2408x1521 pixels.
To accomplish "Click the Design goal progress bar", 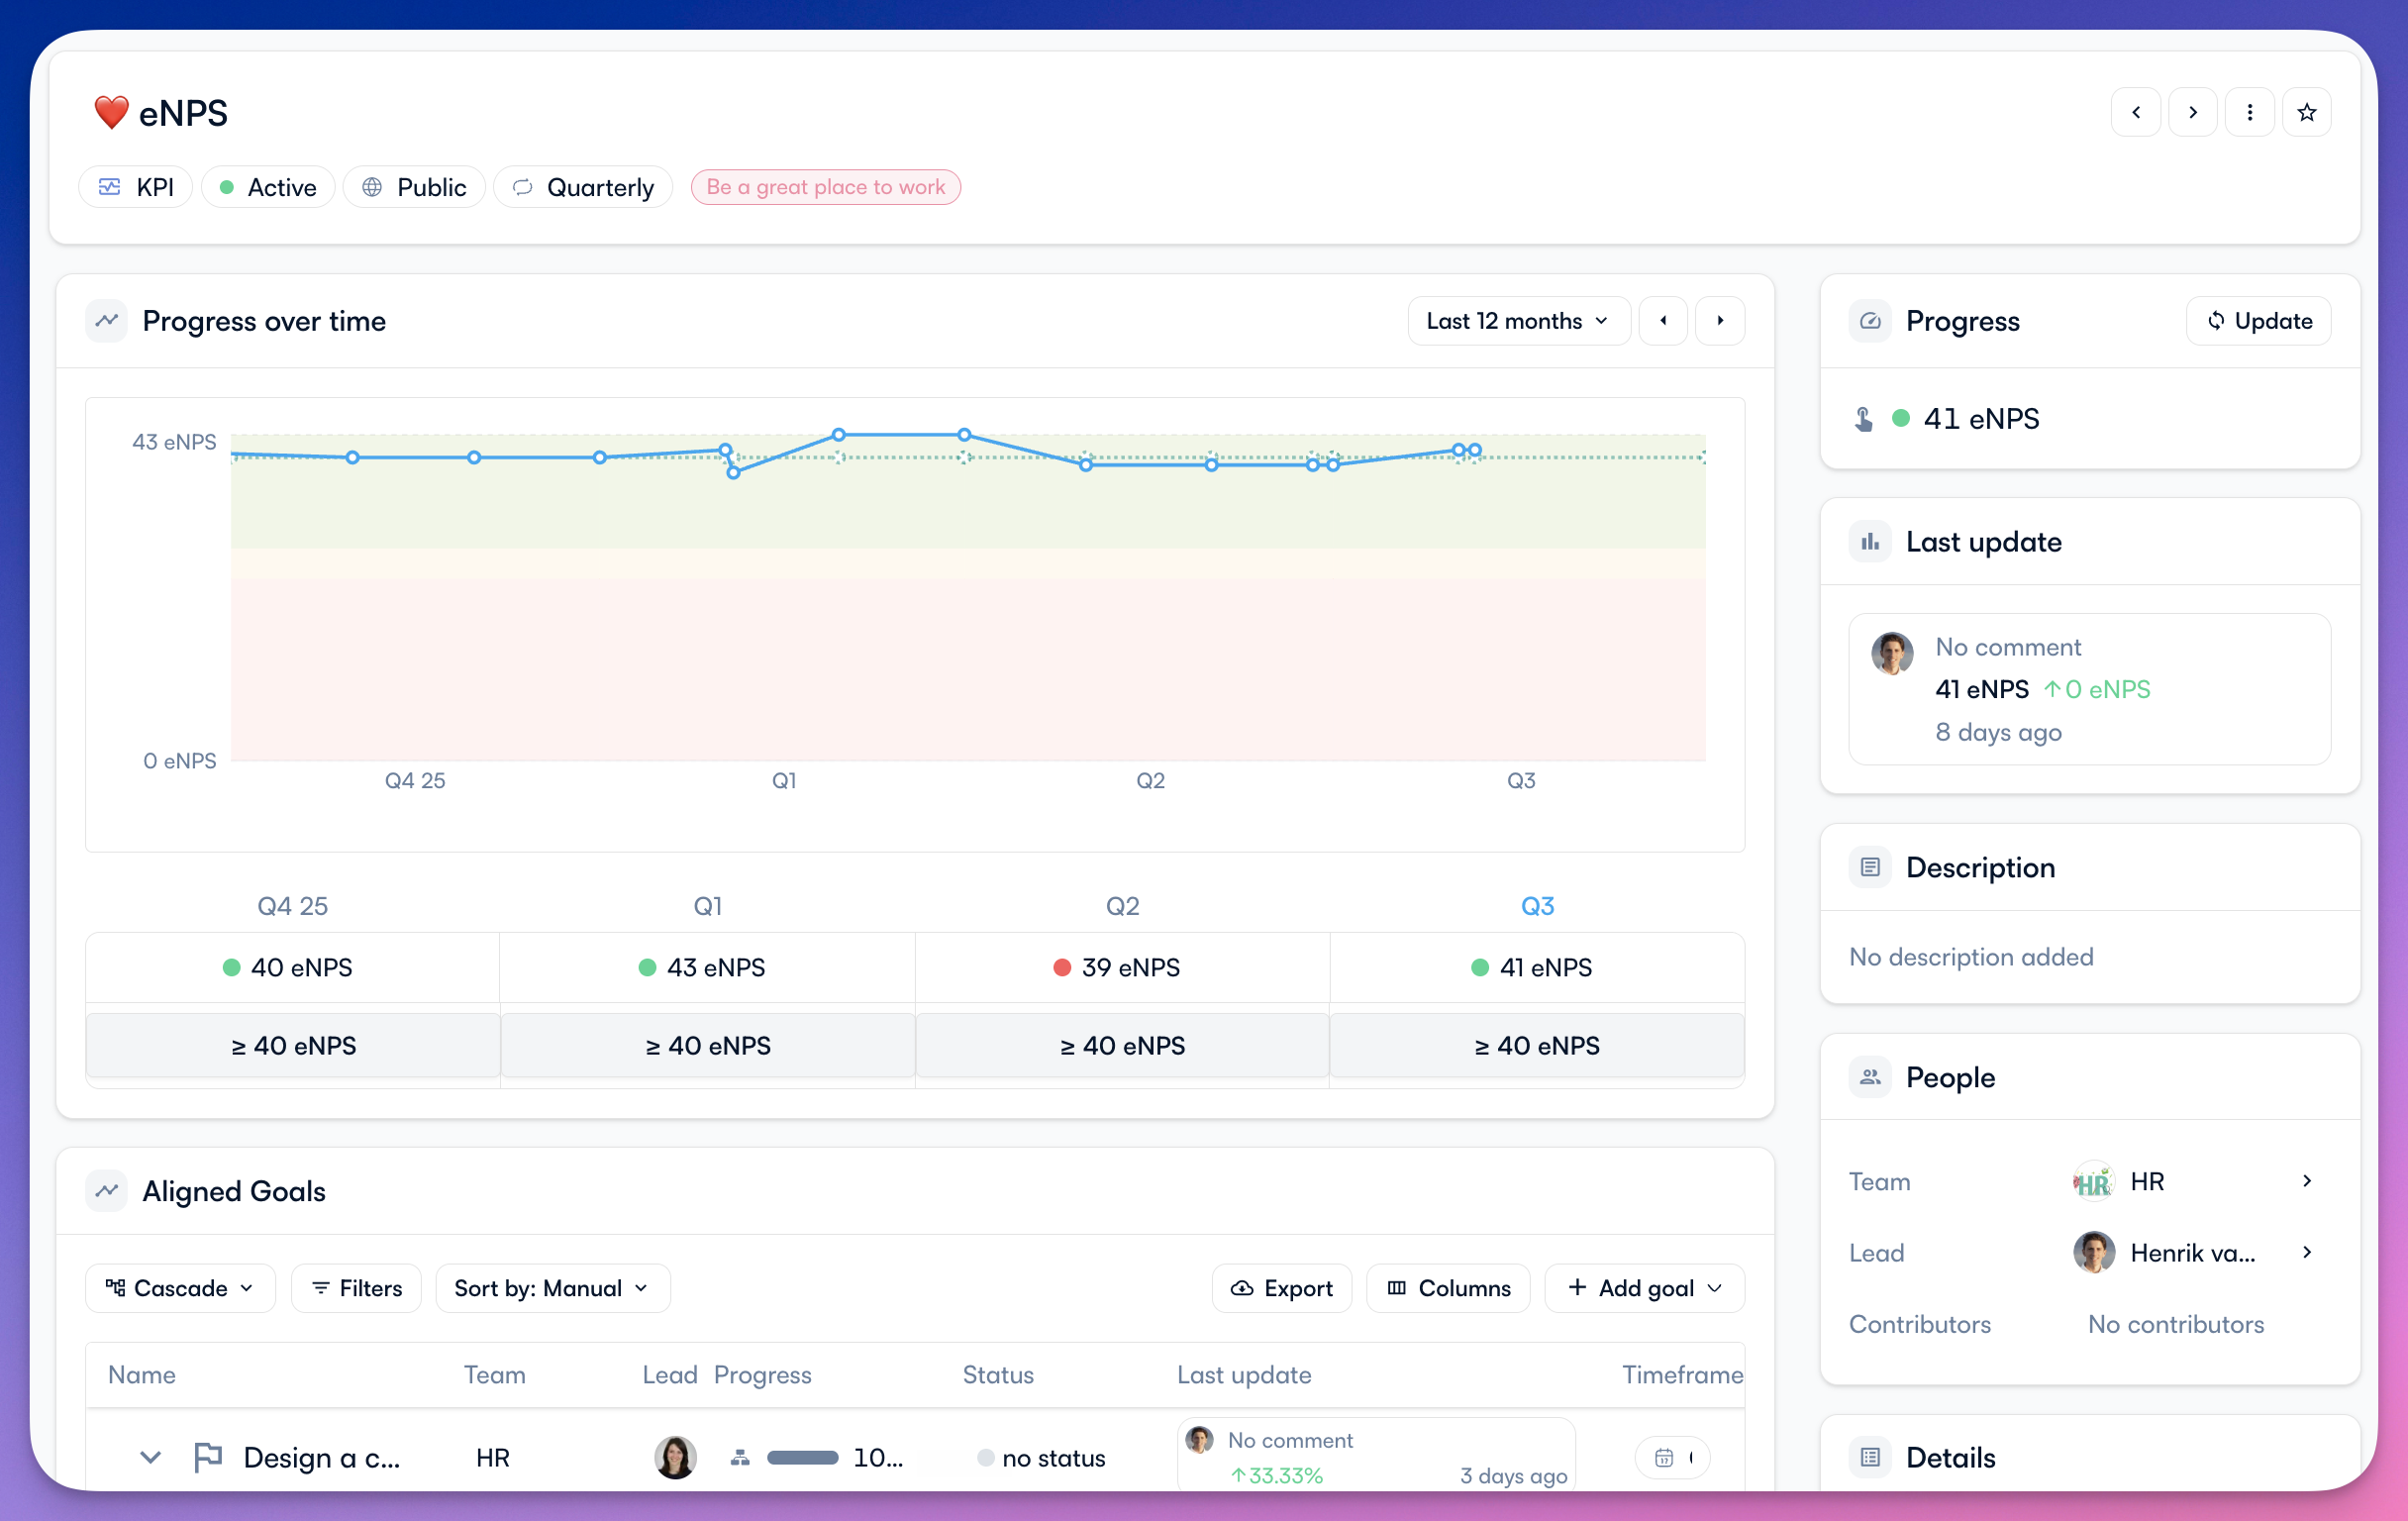I will (x=803, y=1457).
